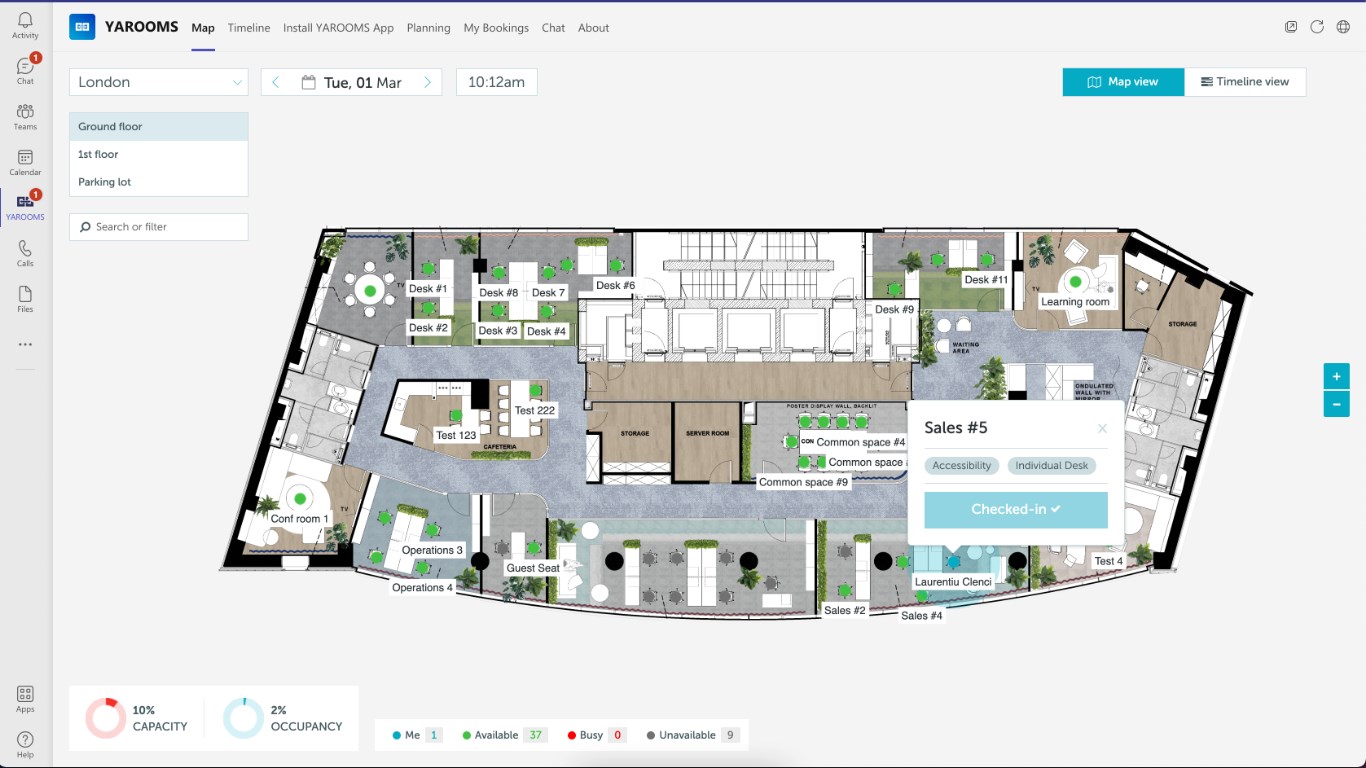Open the Help icon

pyautogui.click(x=25, y=740)
